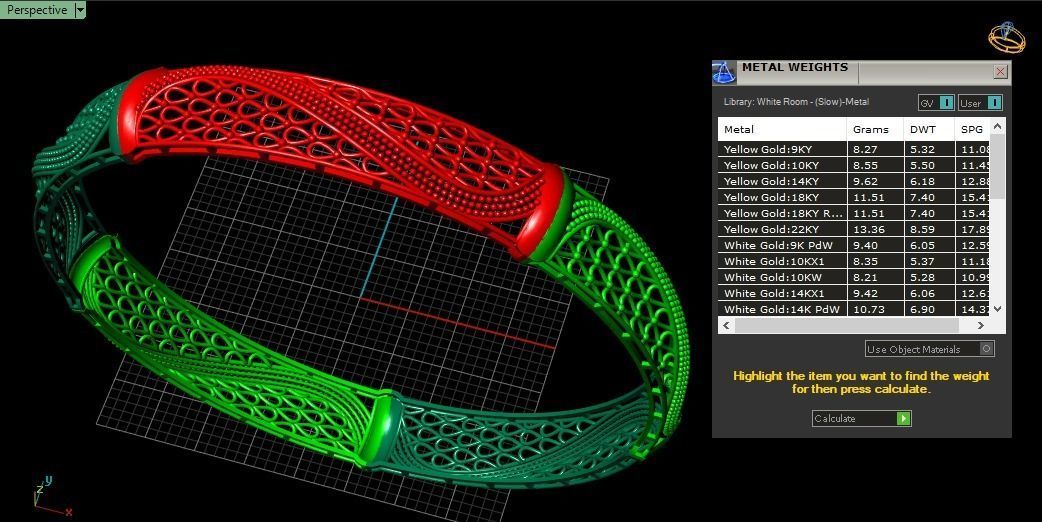Image resolution: width=1042 pixels, height=522 pixels.
Task: Click the 8.59 DWT cell
Action: pos(929,229)
